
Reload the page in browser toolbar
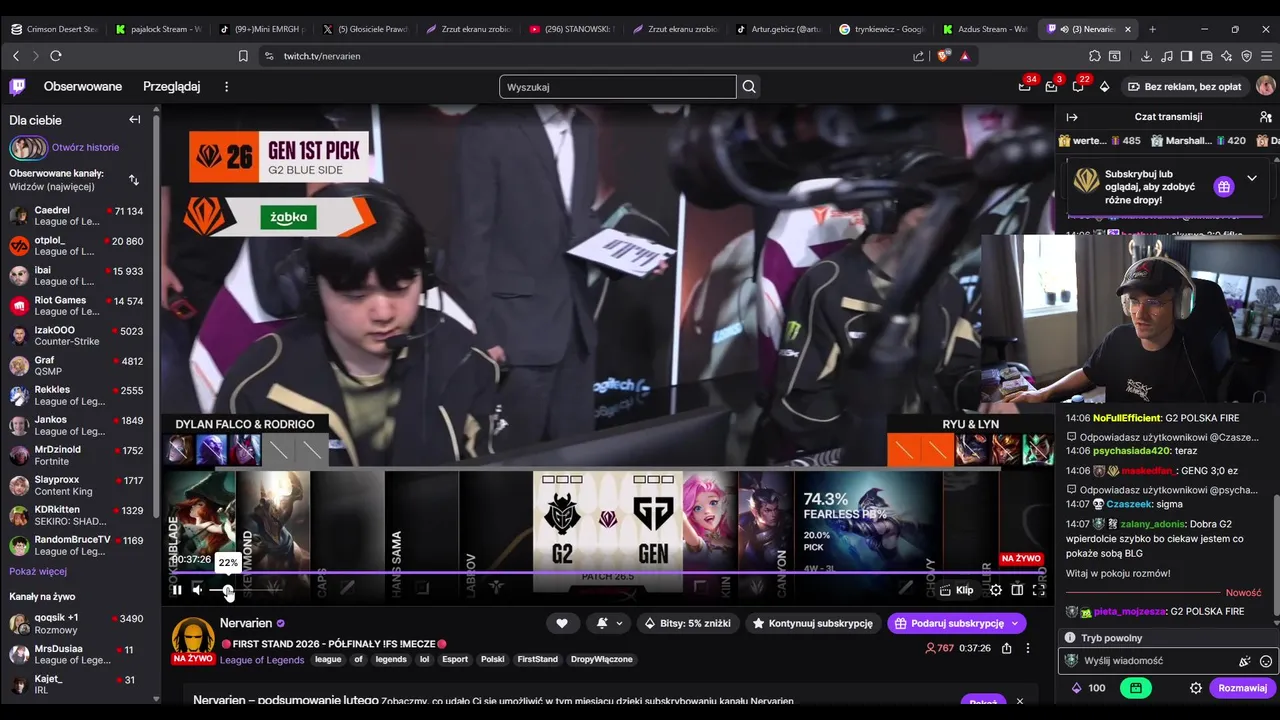56,56
